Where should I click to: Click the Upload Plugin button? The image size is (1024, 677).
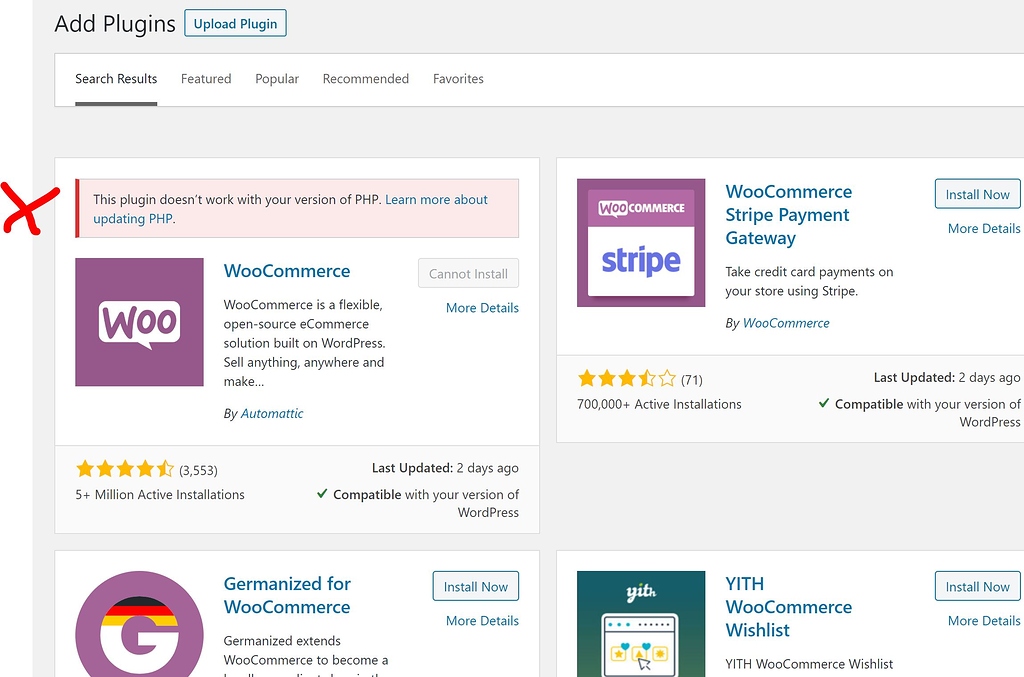click(235, 22)
